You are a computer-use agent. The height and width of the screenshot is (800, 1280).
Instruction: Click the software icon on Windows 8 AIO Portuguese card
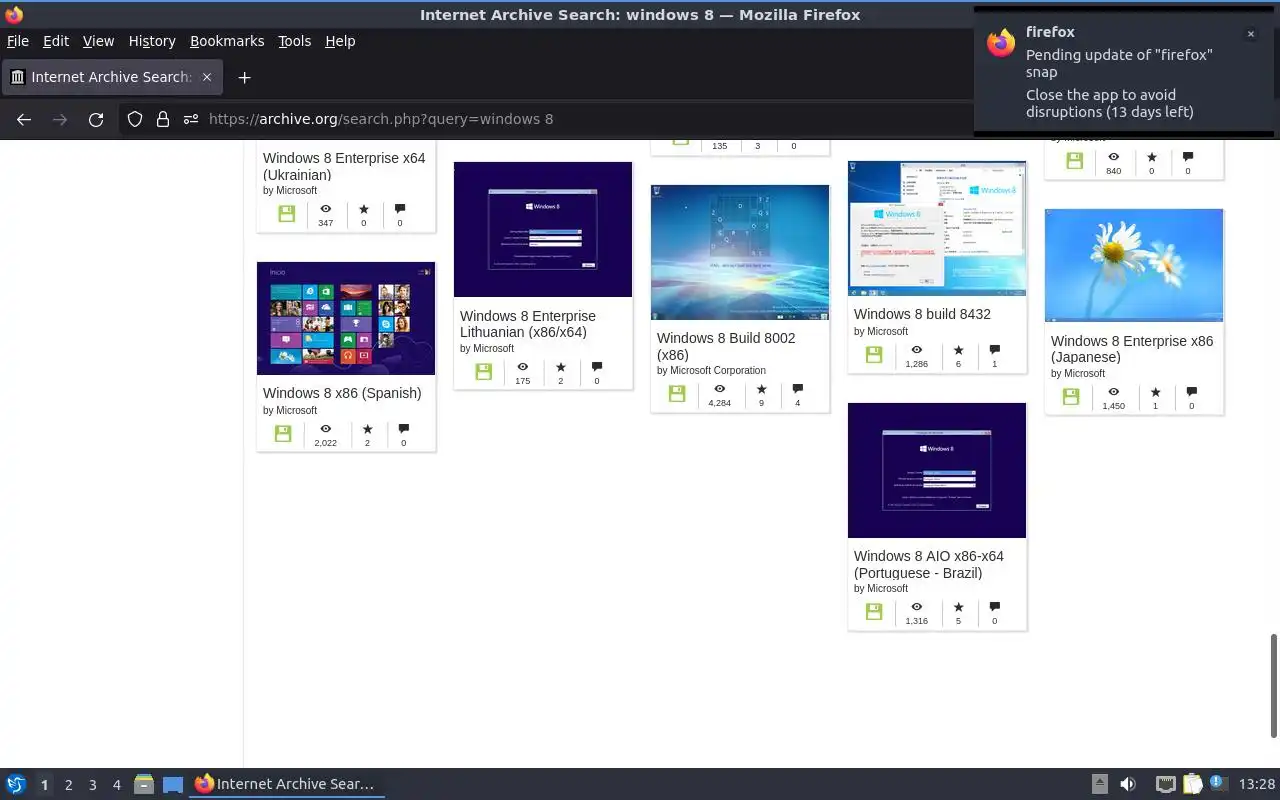[x=874, y=612]
